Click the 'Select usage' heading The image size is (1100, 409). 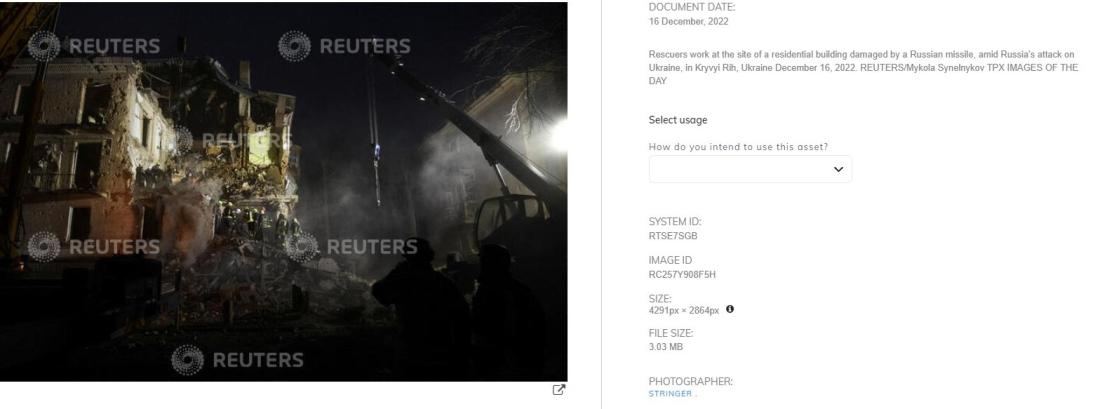(678, 120)
